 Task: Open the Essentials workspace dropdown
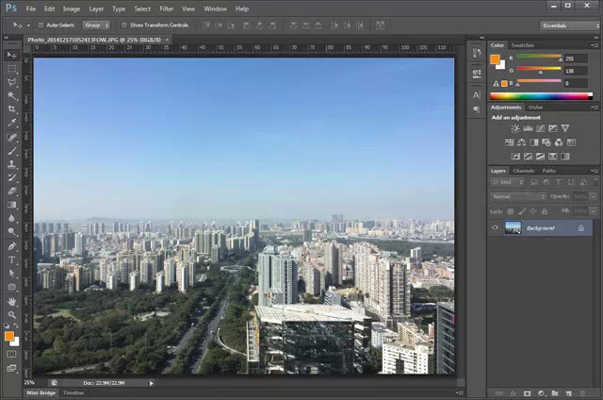tap(570, 26)
